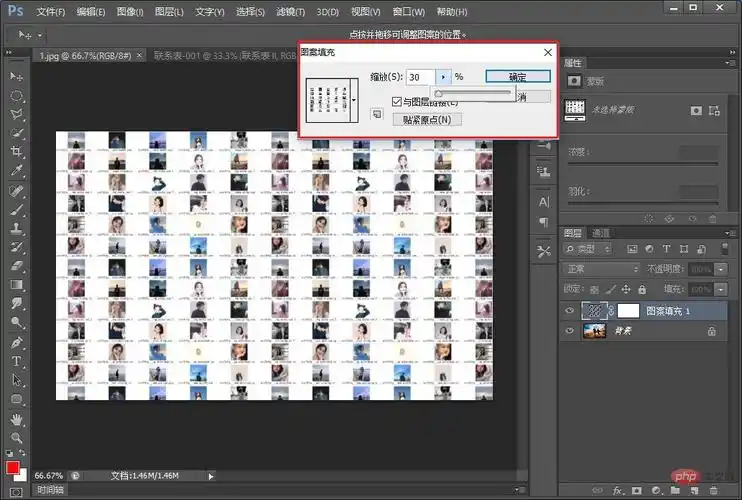Open the pattern picker dropdown arrow

[354, 100]
